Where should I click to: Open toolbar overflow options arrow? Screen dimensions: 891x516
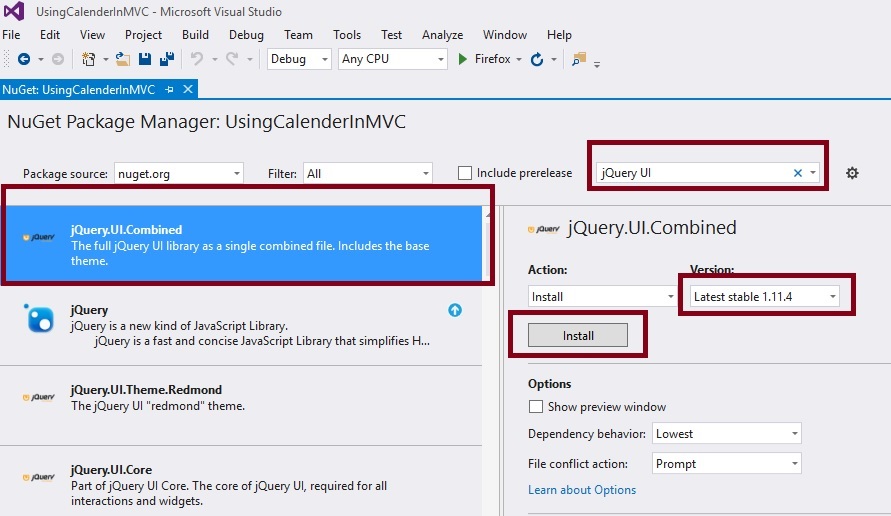(x=597, y=64)
